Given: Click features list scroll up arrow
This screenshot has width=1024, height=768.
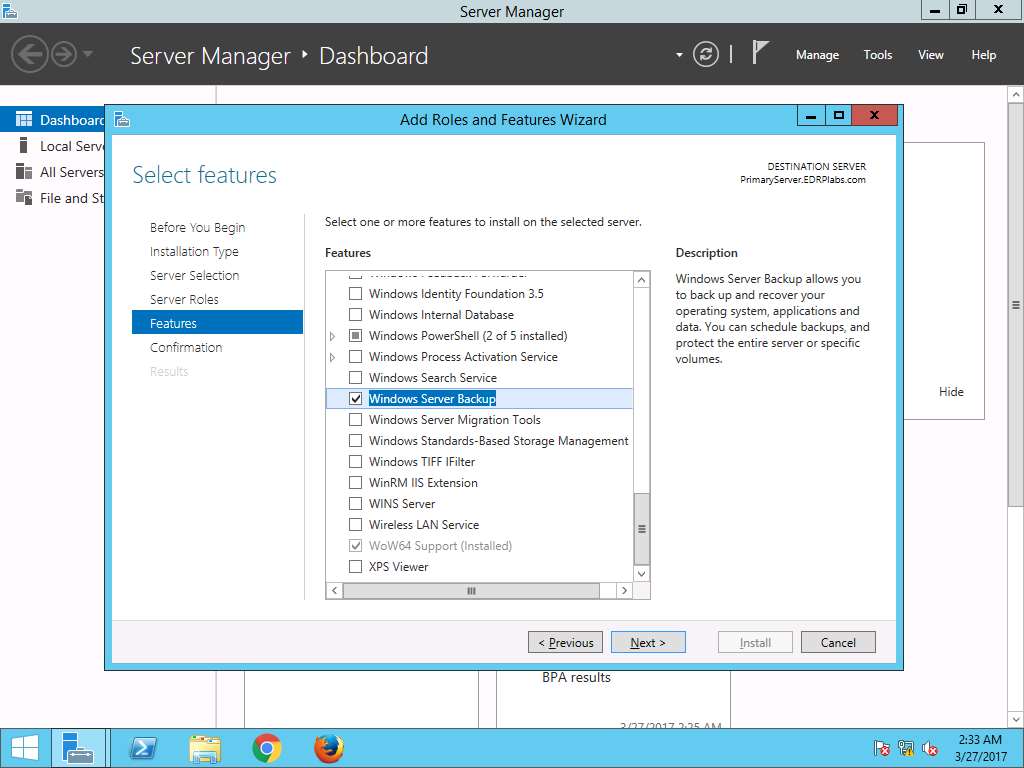Looking at the screenshot, I should pos(642,280).
